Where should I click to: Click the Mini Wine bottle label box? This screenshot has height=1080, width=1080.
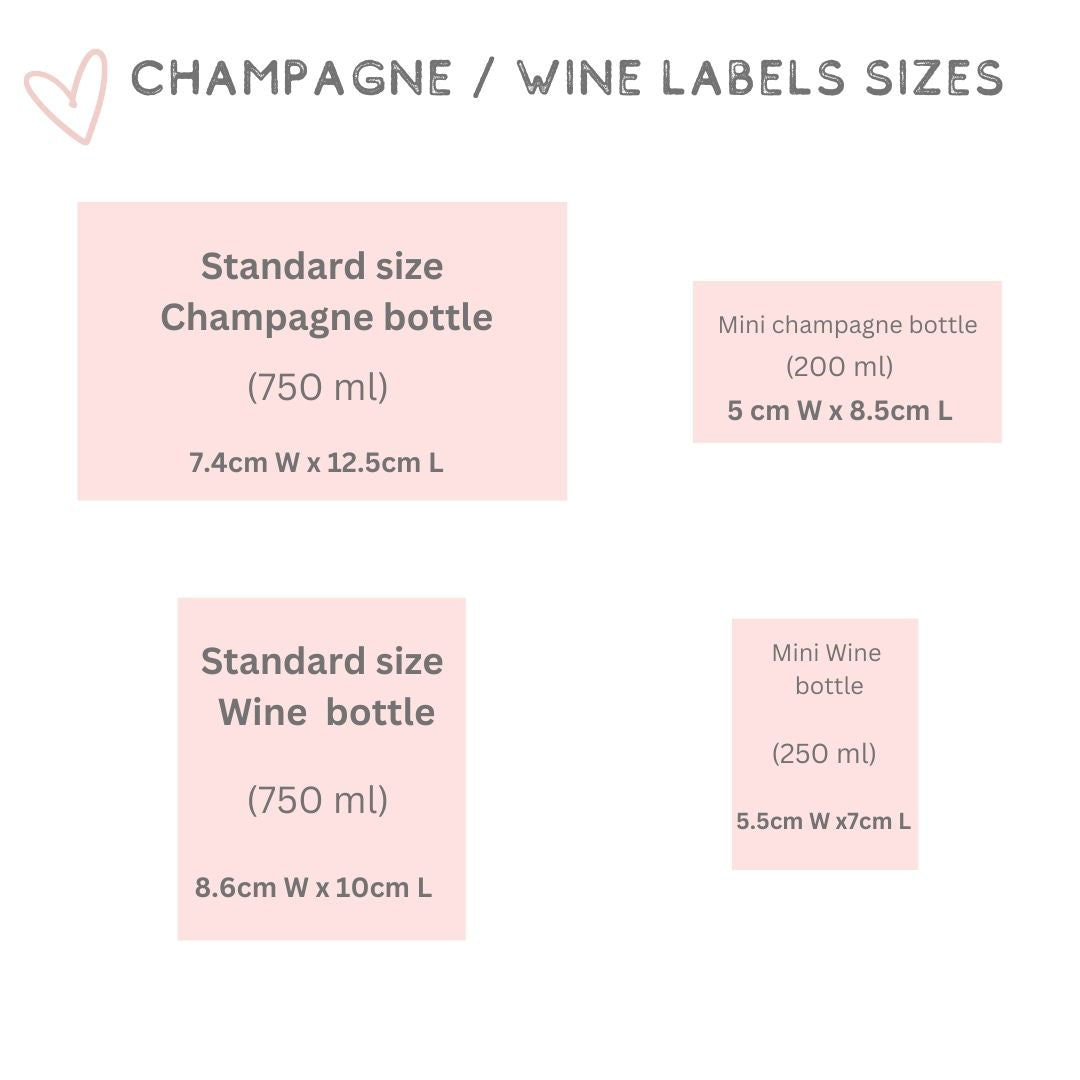tap(824, 744)
